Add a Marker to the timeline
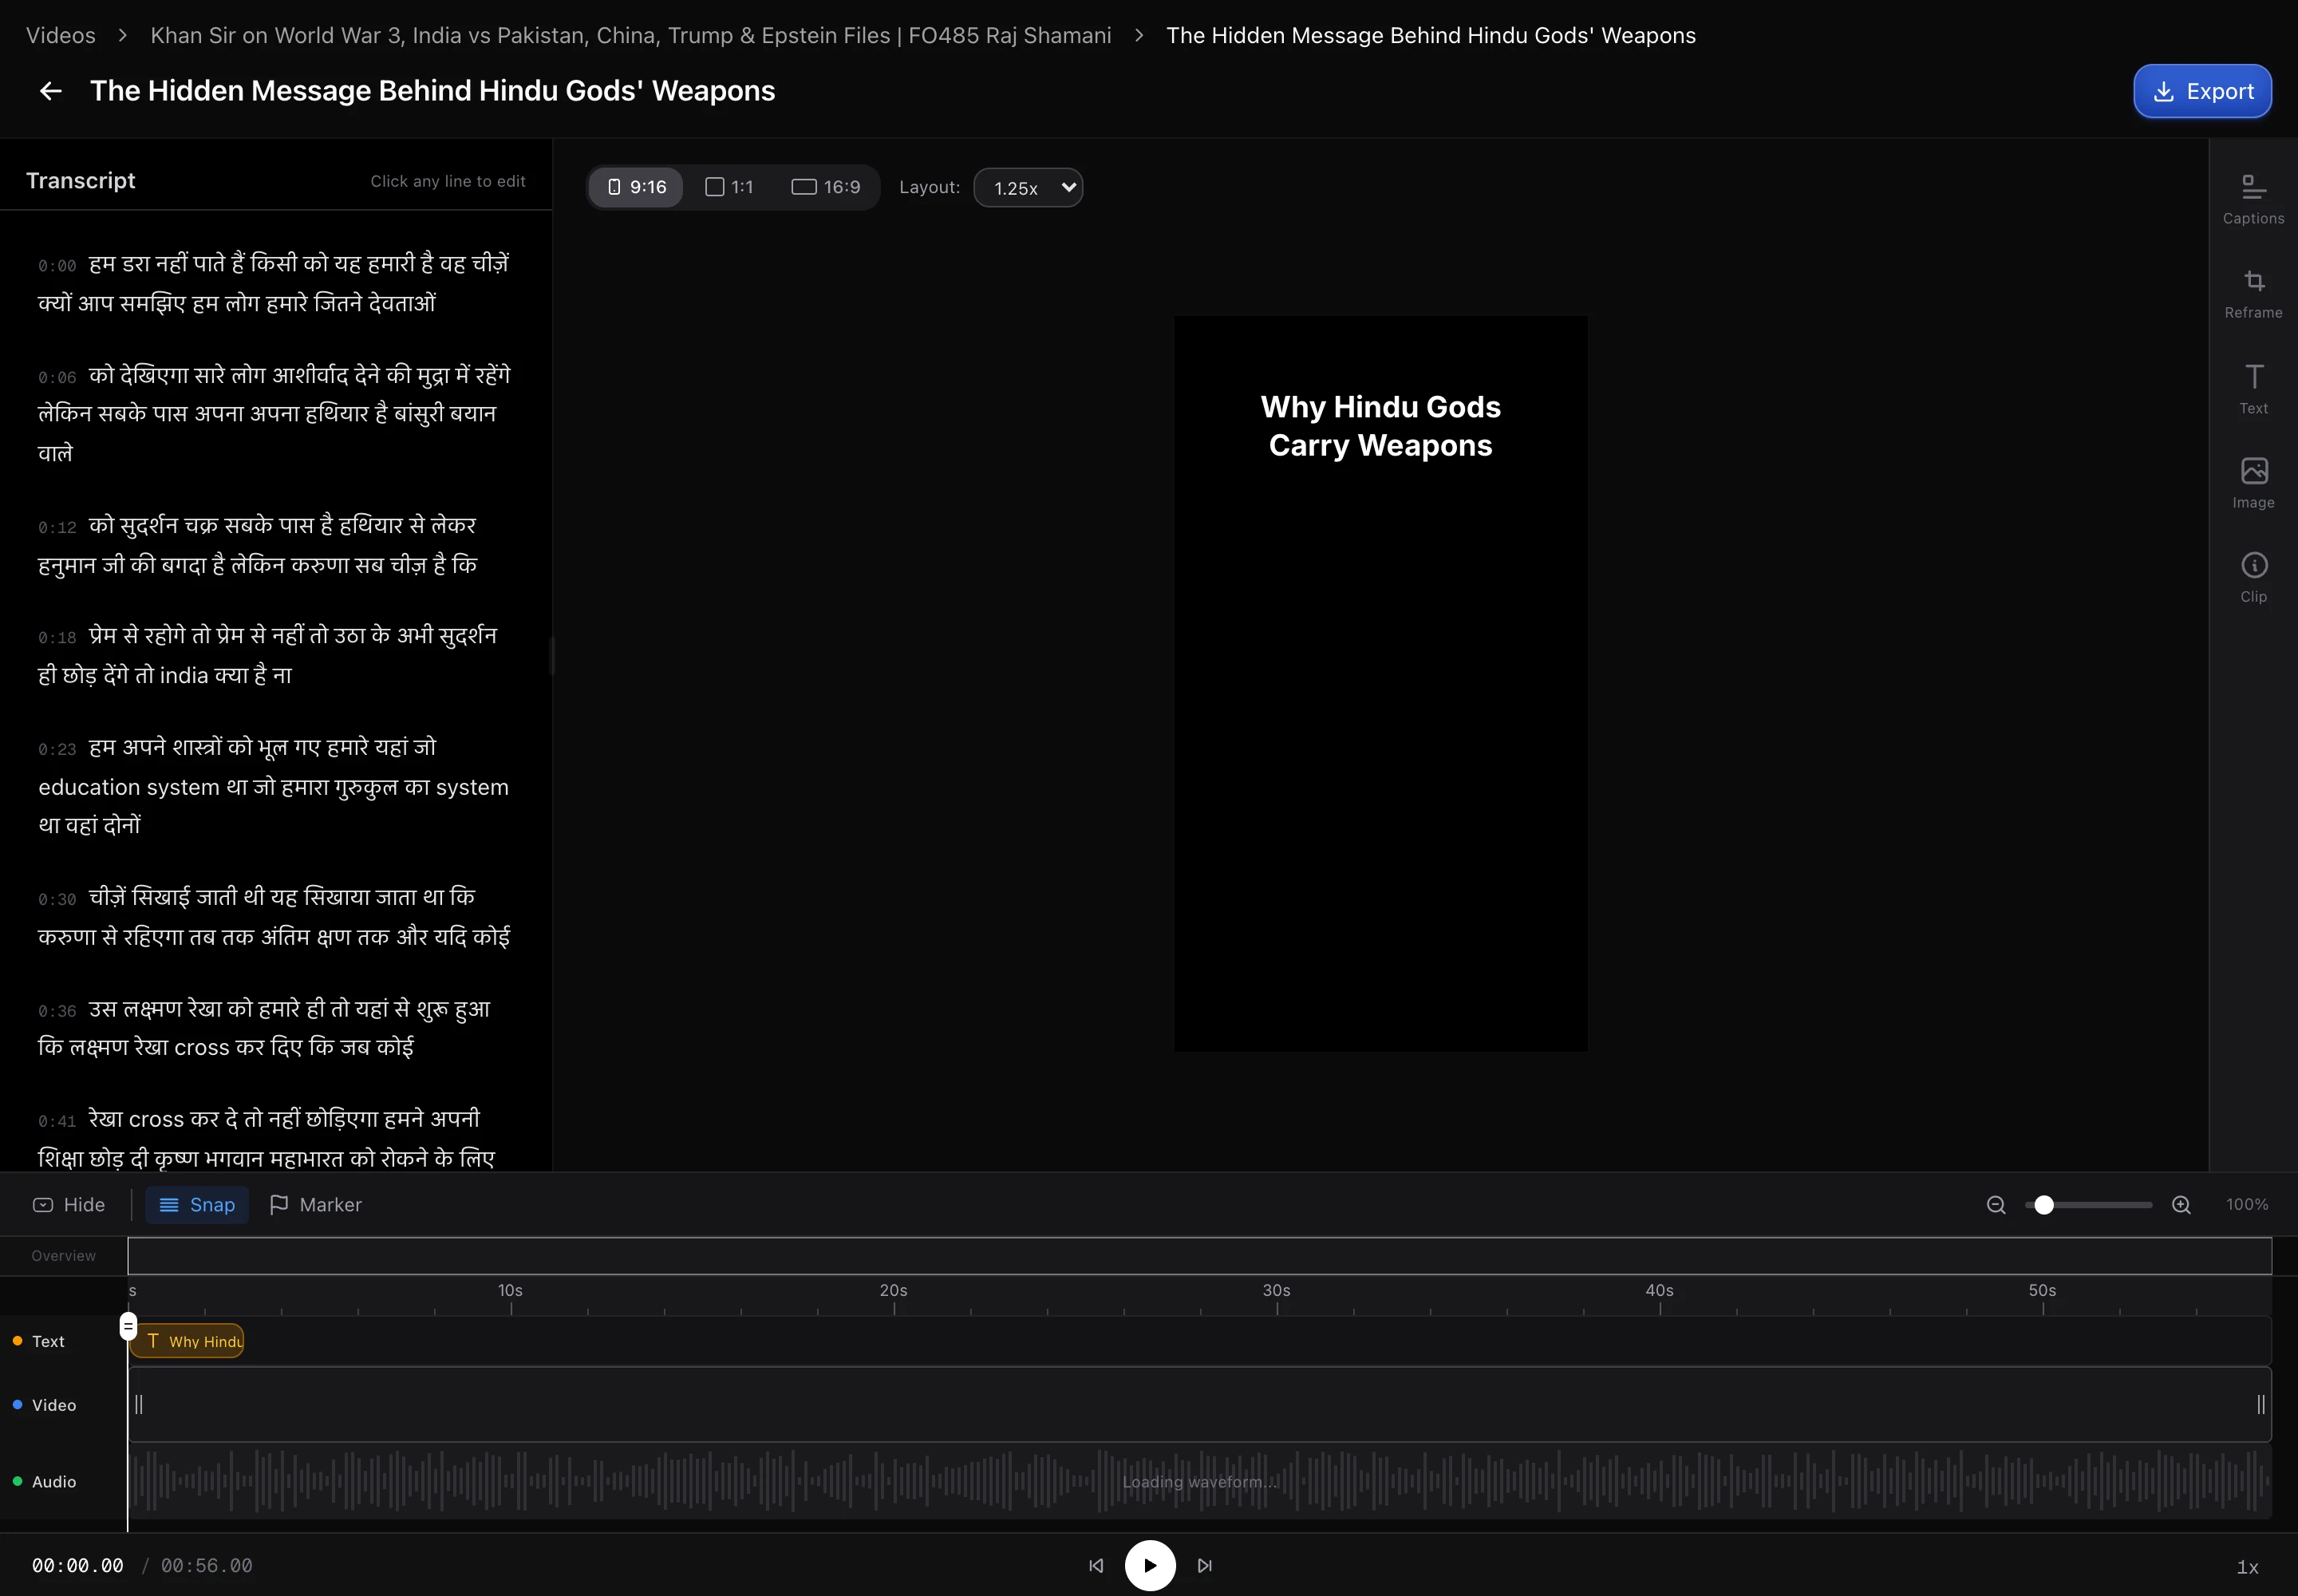The height and width of the screenshot is (1596, 2298). tap(316, 1204)
